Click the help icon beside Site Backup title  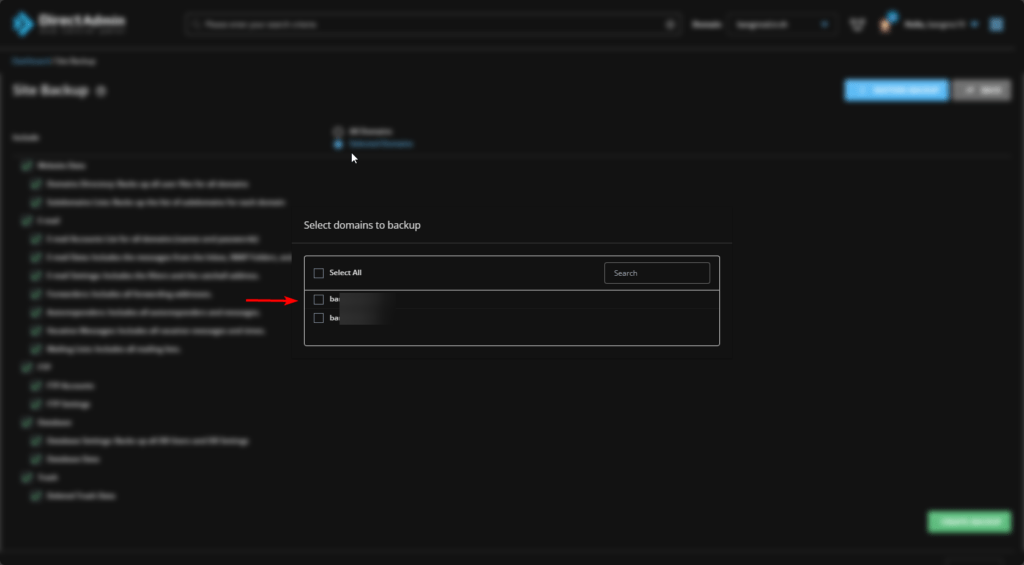tap(102, 91)
